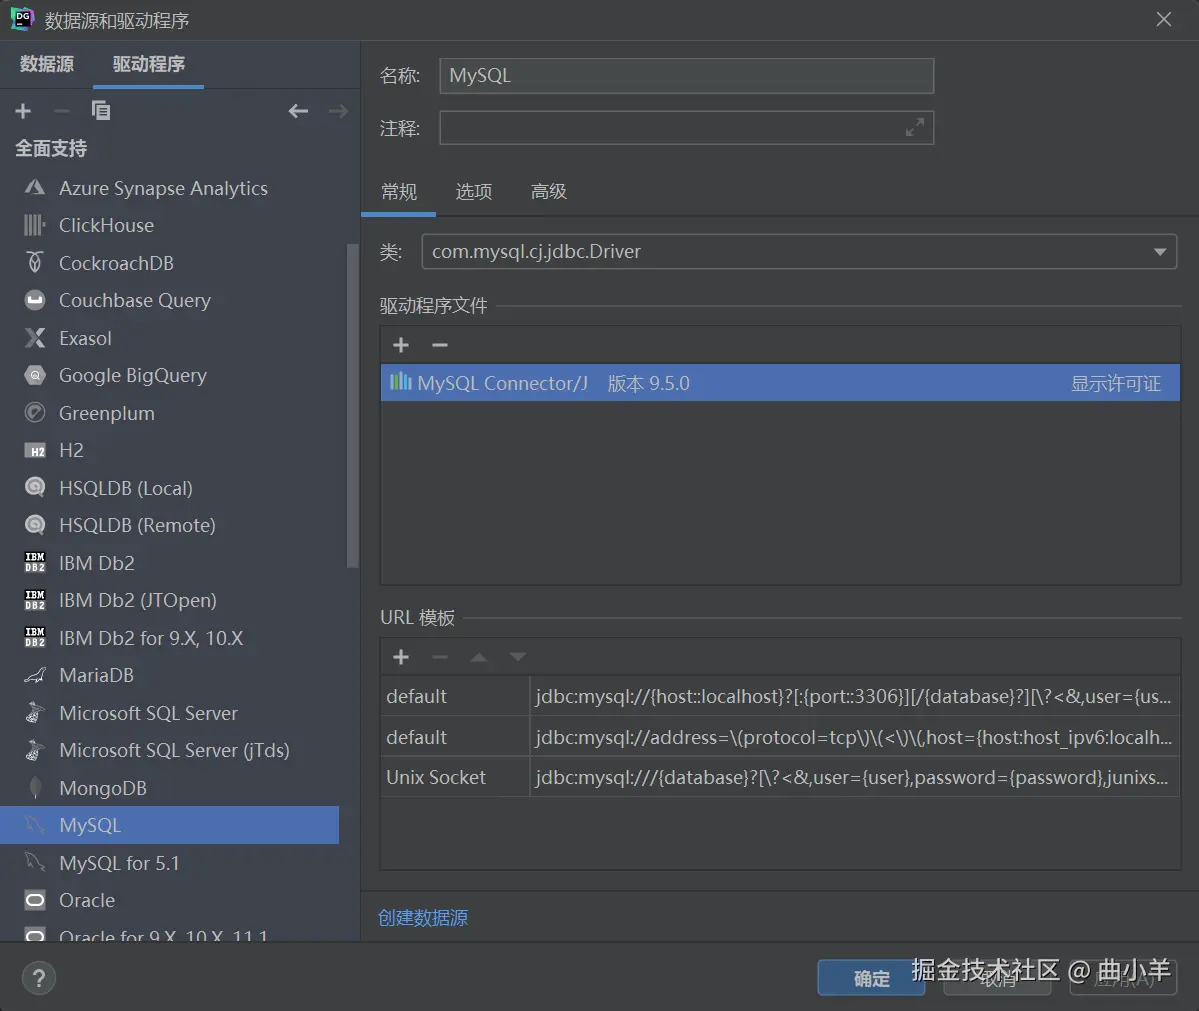Switch to the 驱动程序 tab
Image resolution: width=1199 pixels, height=1011 pixels.
[148, 64]
